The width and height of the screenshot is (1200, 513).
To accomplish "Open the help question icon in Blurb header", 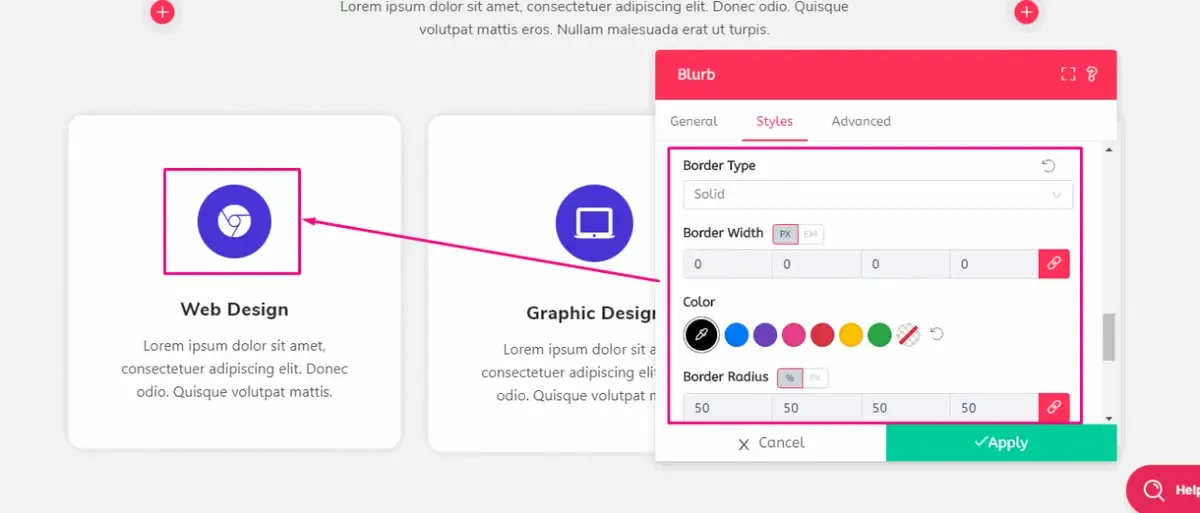I will [1092, 74].
